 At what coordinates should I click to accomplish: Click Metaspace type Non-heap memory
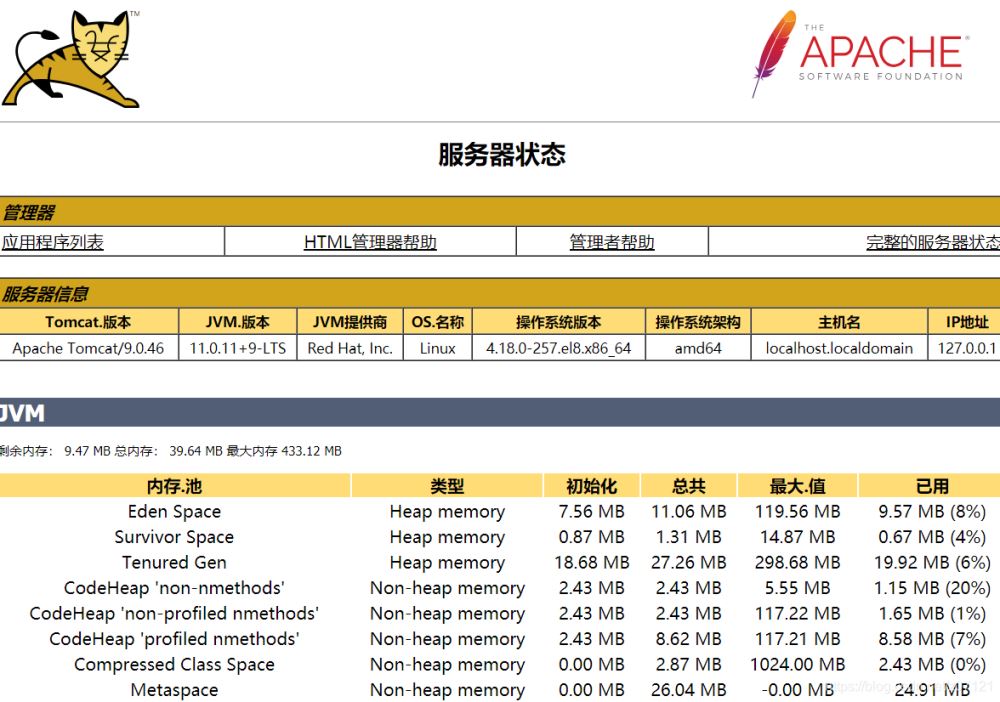(x=447, y=690)
